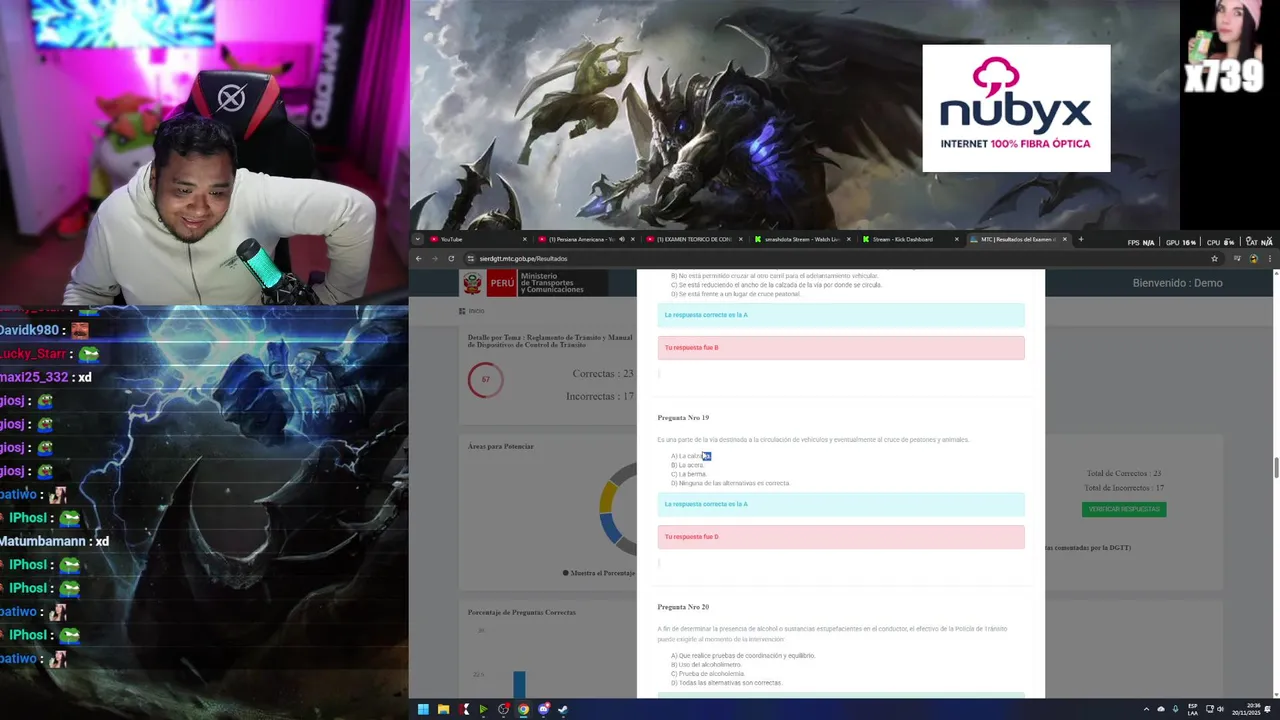Image resolution: width=1280 pixels, height=720 pixels.
Task: Click the nubyx internet fibra óptica banner
Action: coord(1016,108)
